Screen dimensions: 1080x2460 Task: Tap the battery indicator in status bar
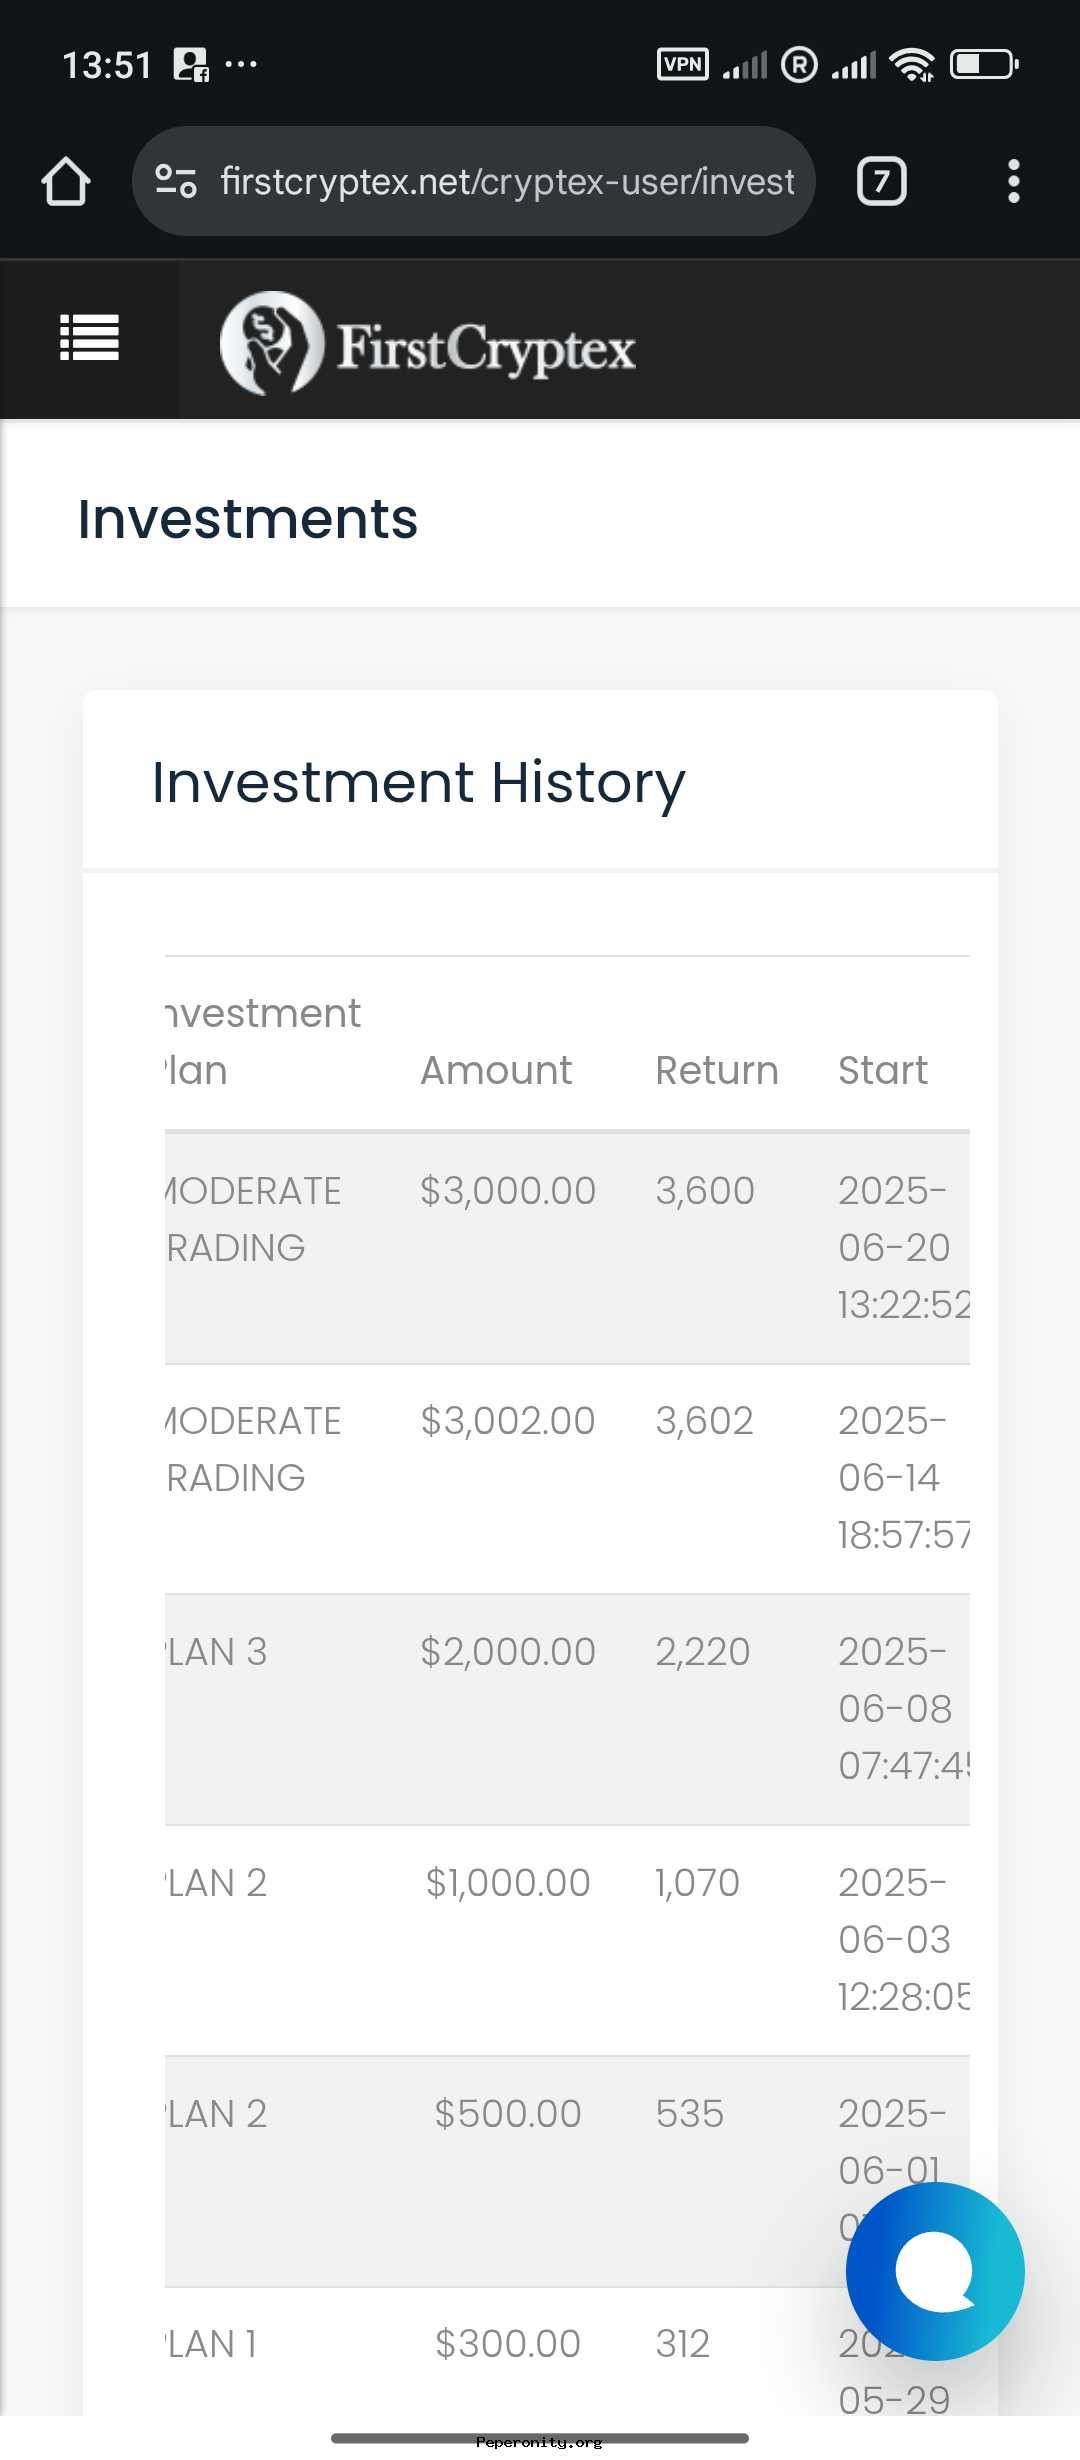click(x=984, y=64)
